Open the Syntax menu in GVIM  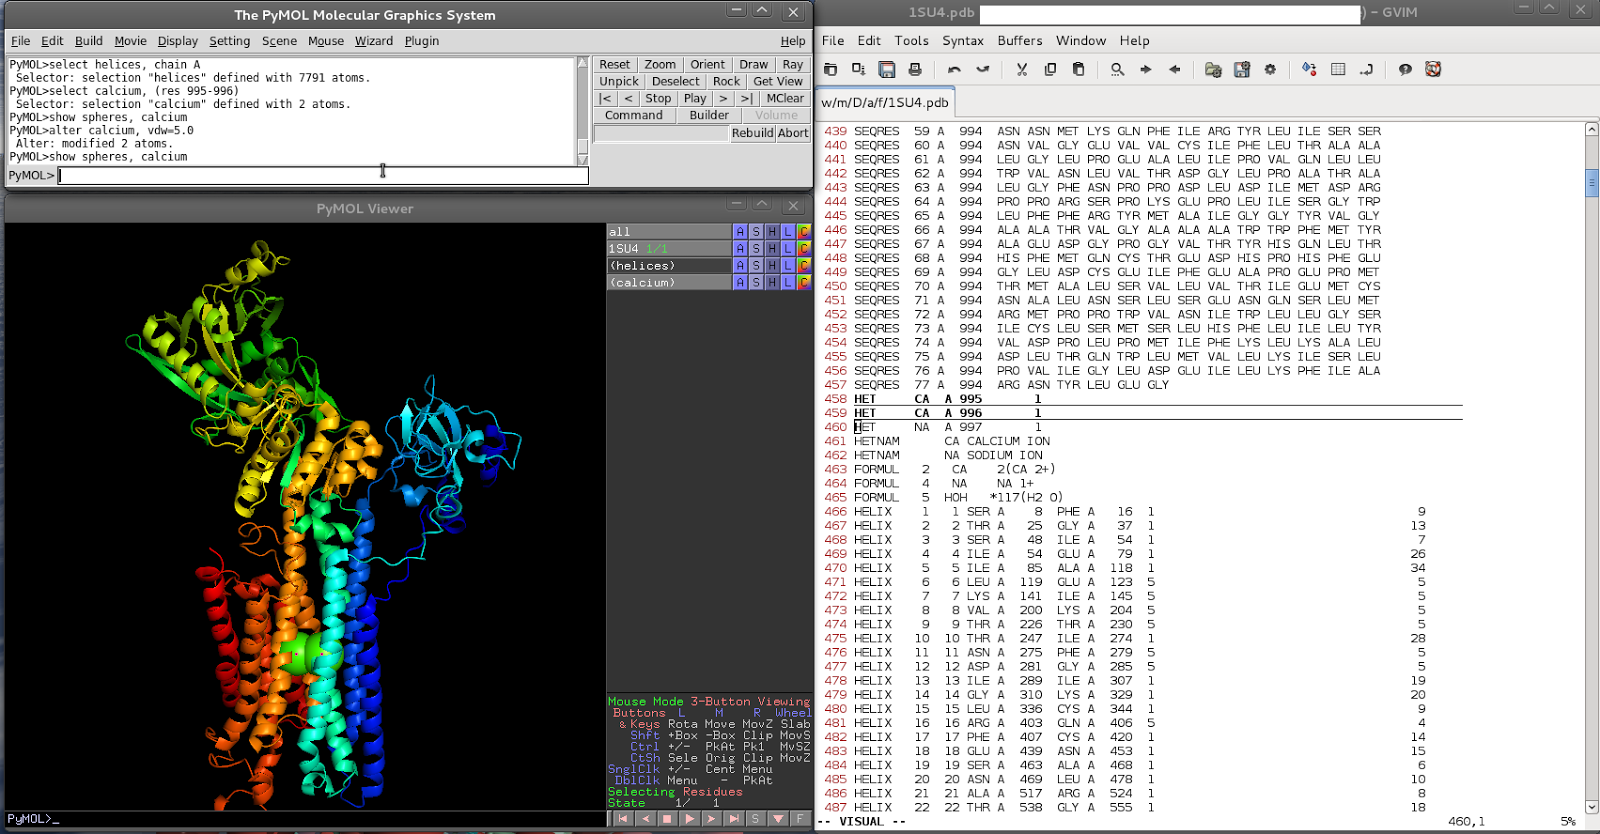(x=963, y=41)
